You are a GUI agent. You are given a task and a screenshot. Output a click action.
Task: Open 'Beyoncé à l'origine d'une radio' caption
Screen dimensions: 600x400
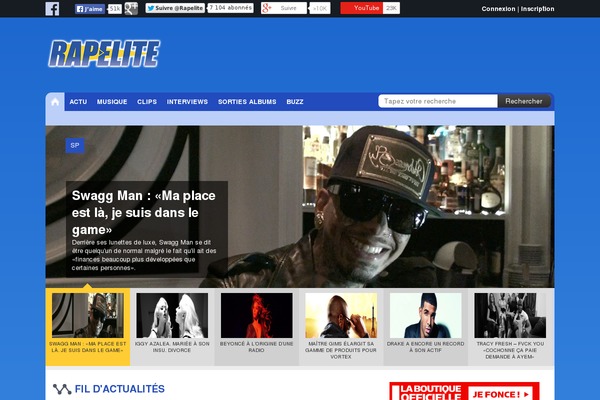257,347
